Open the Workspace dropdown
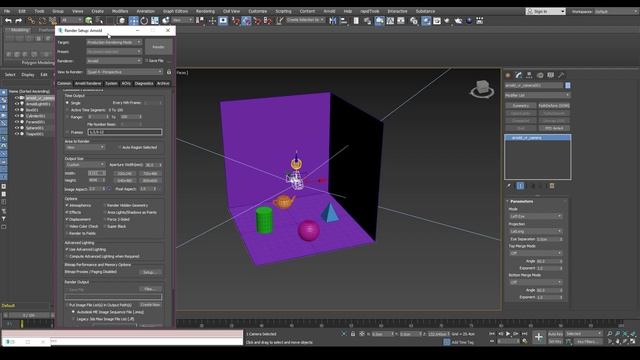640x360 pixels. point(616,11)
